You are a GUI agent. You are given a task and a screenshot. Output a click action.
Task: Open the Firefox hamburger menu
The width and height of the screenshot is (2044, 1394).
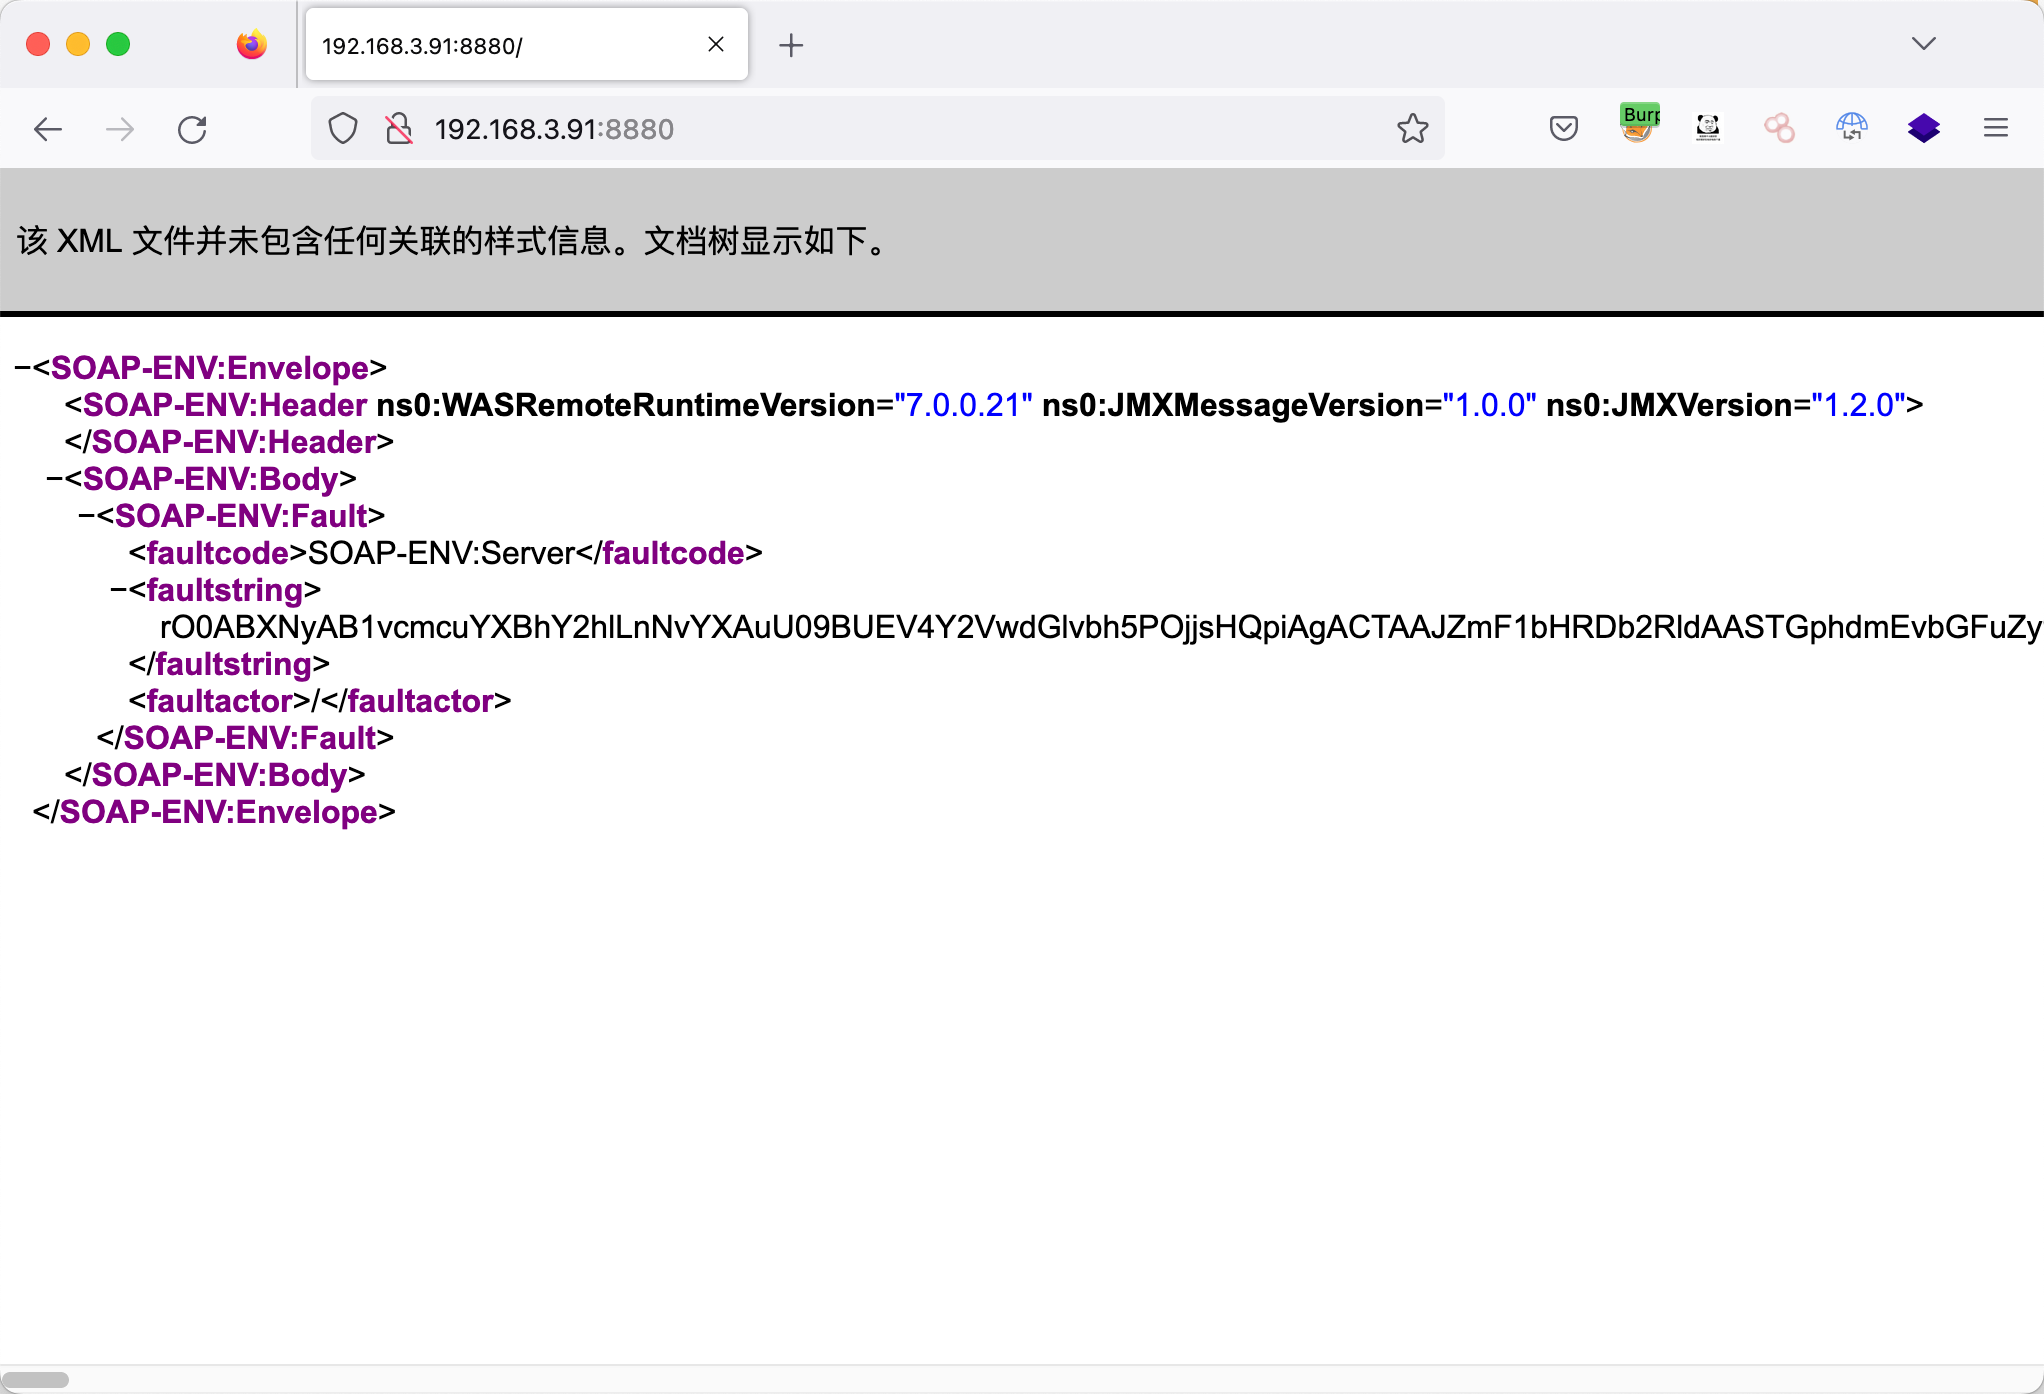pyautogui.click(x=1996, y=128)
